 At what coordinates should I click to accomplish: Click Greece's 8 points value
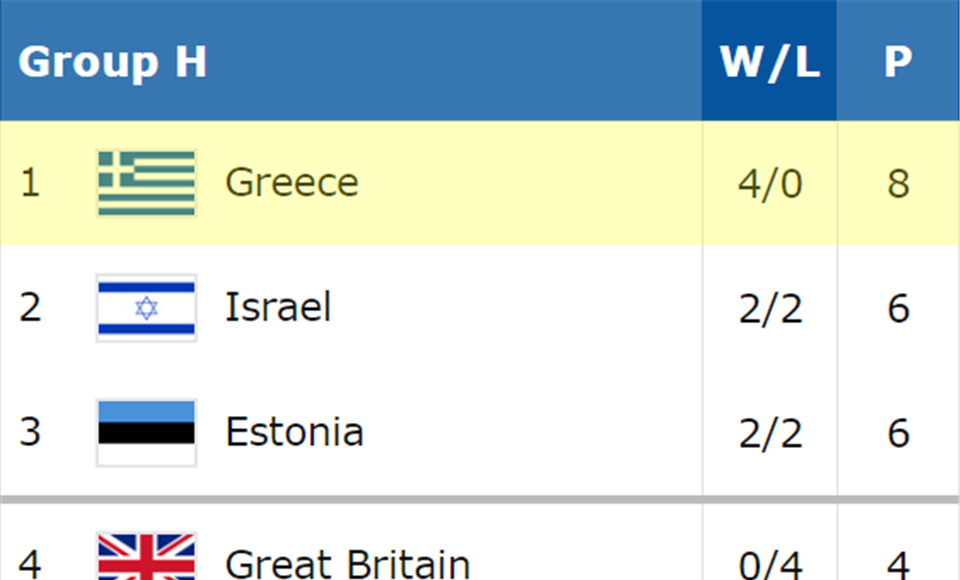point(898,184)
